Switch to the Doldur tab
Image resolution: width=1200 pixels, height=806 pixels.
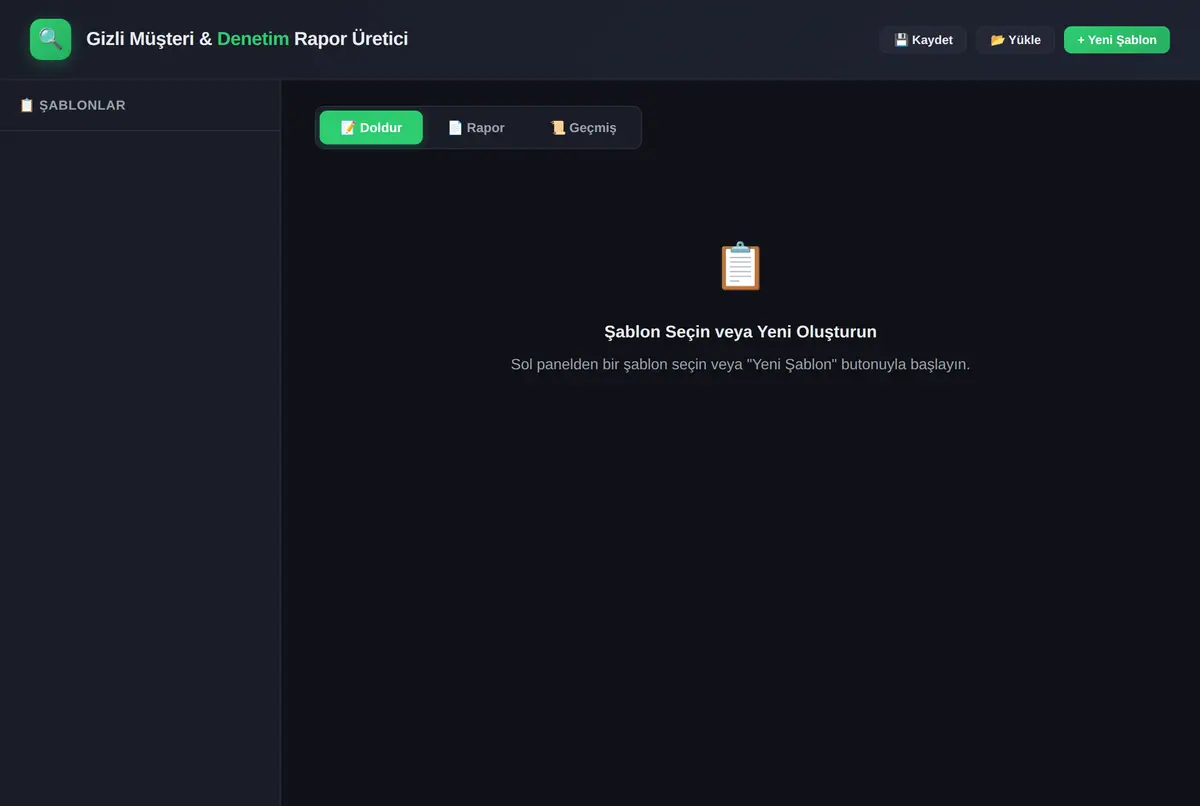tap(371, 128)
